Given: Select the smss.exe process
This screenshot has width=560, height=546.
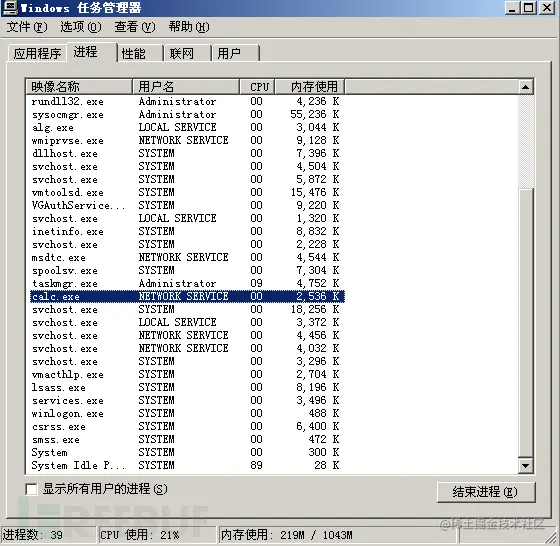Looking at the screenshot, I should click(187, 440).
